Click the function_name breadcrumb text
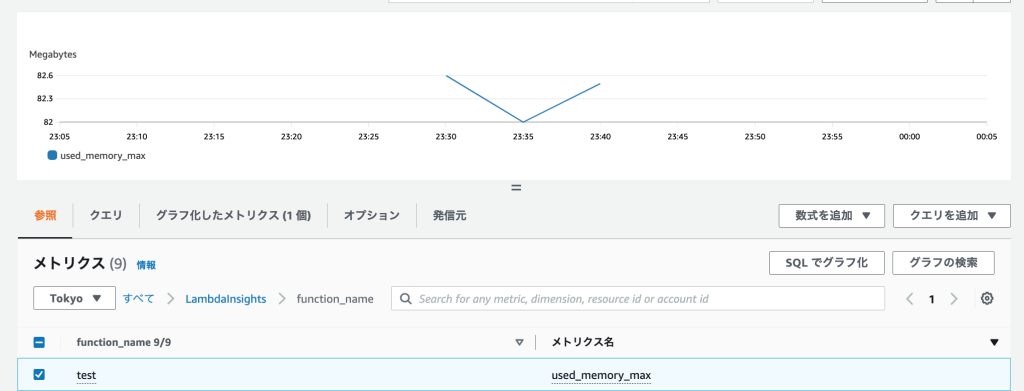The height and width of the screenshot is (391, 1024). pyautogui.click(x=335, y=299)
